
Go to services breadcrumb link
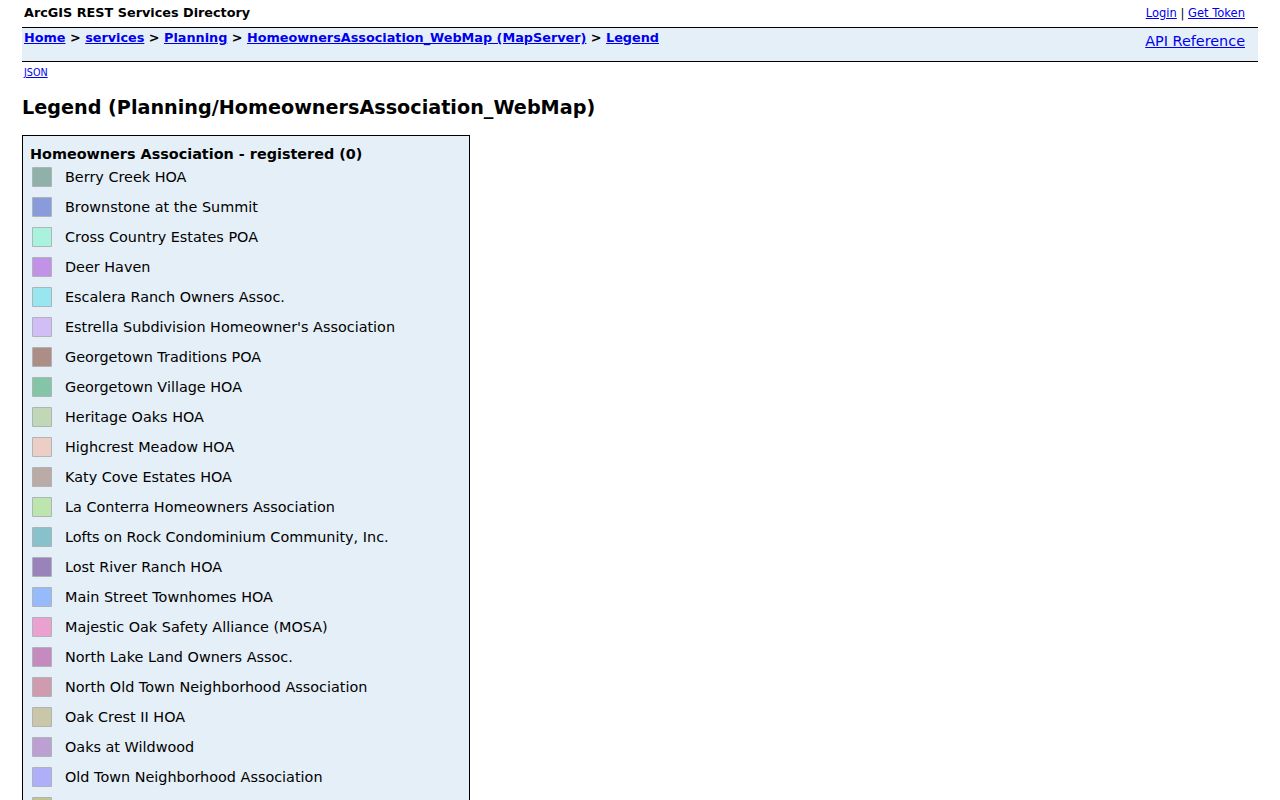pos(114,38)
